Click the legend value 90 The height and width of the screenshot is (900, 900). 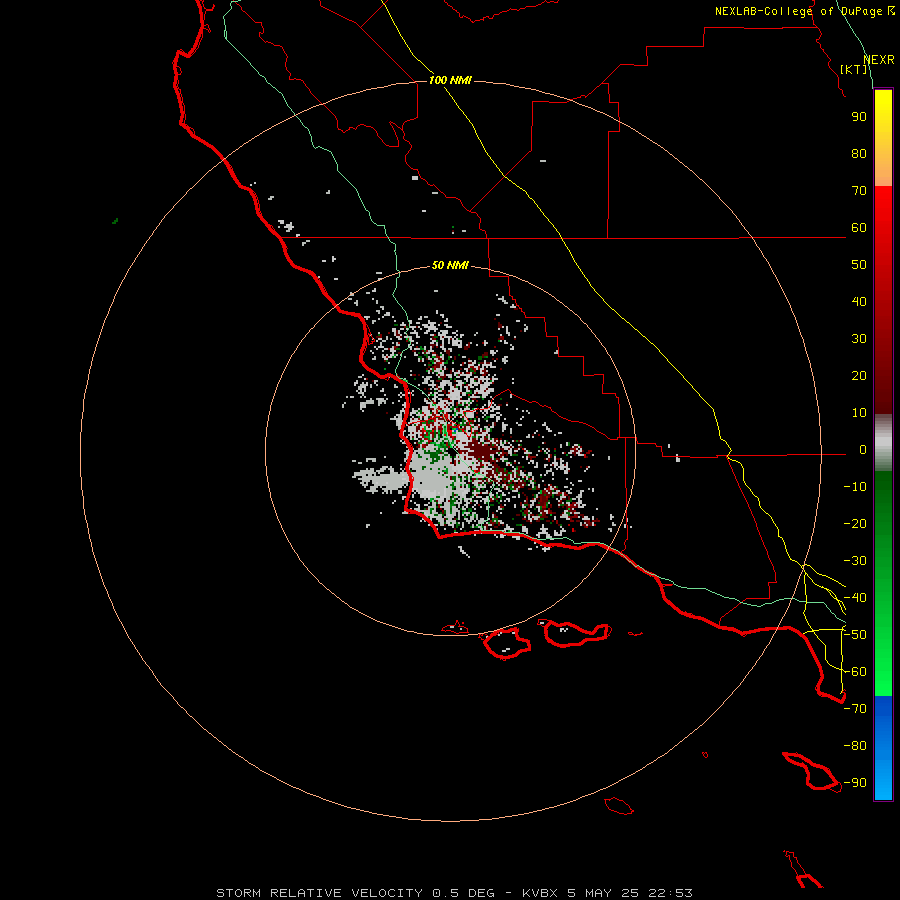(x=859, y=117)
